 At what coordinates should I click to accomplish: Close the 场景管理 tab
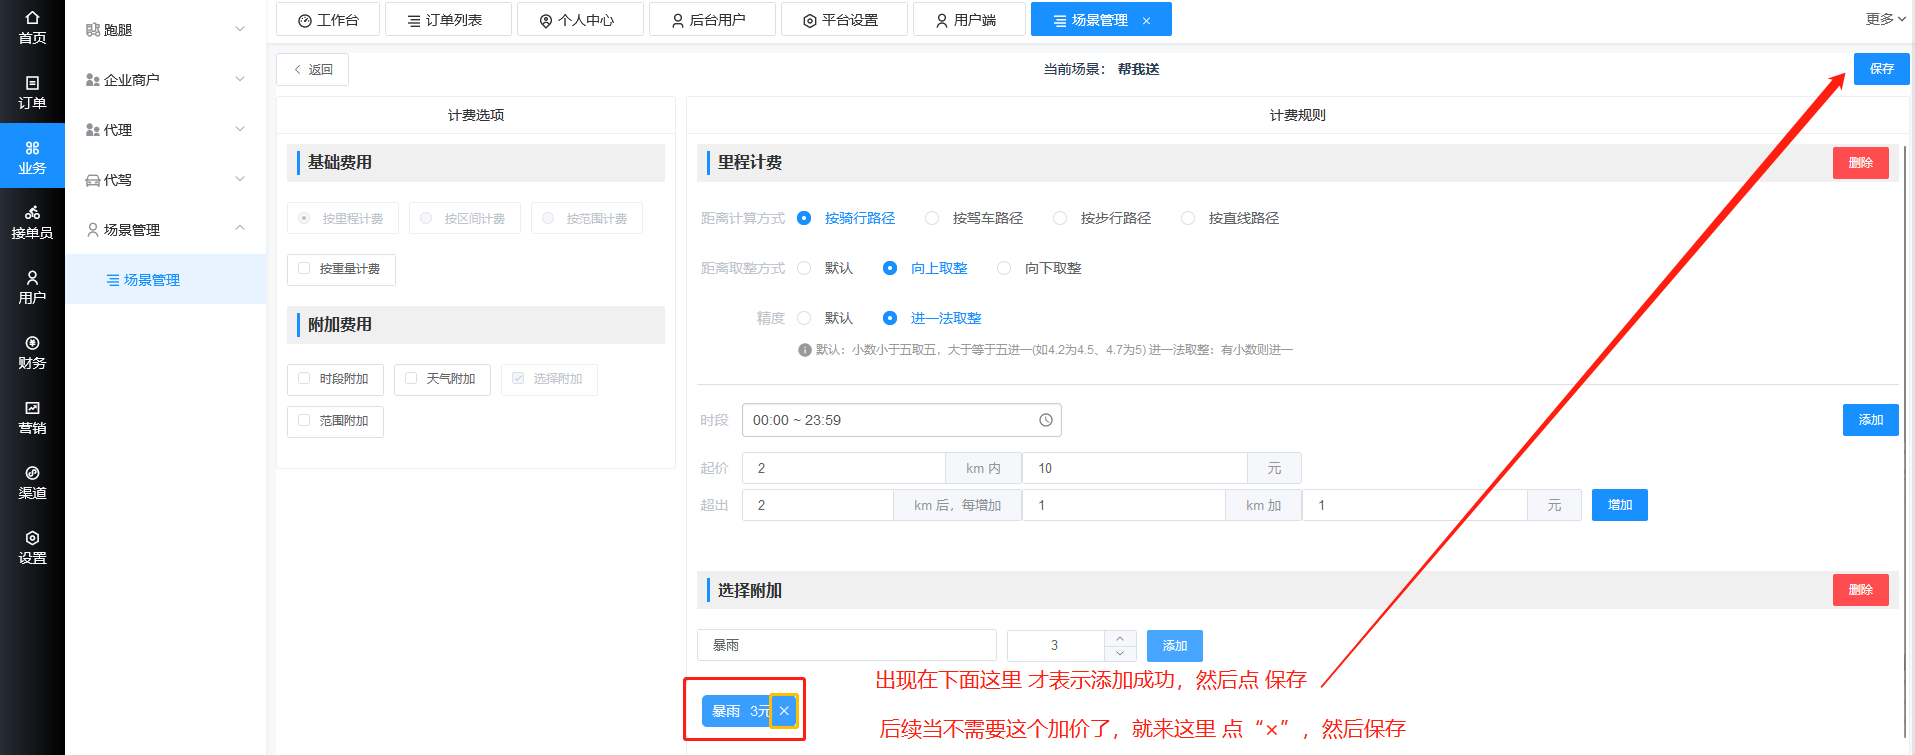click(x=1146, y=20)
